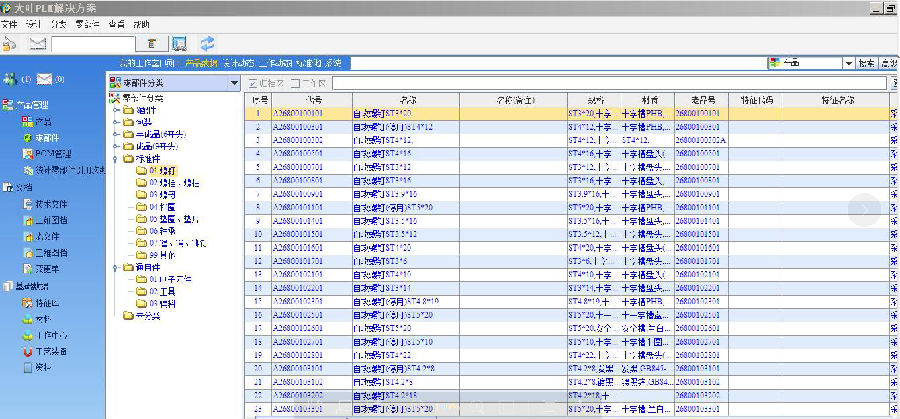900x419 pixels.
Task: Click the refresh arrows icon in toolbar
Action: [208, 43]
